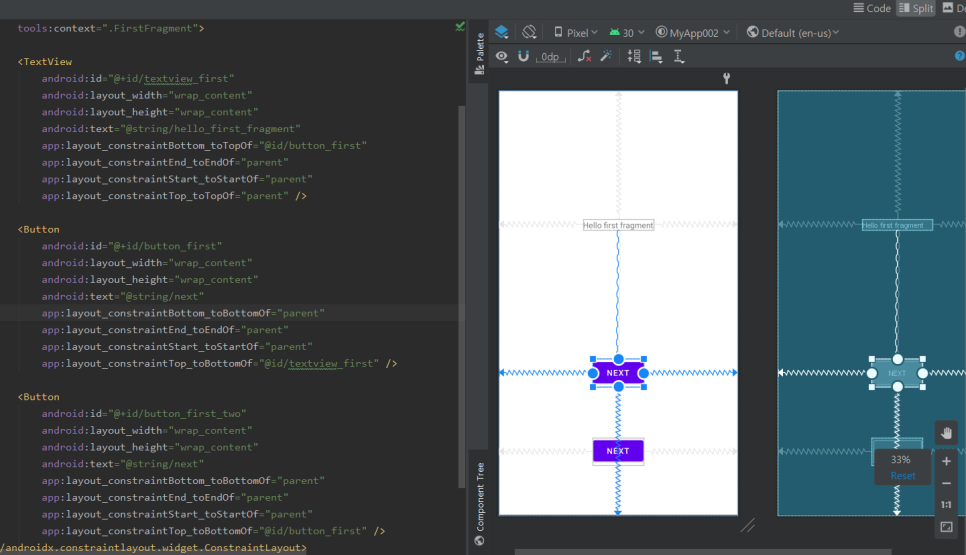Click the right constraint handle of selected NEXT button
This screenshot has height=555, width=966.
[x=643, y=373]
